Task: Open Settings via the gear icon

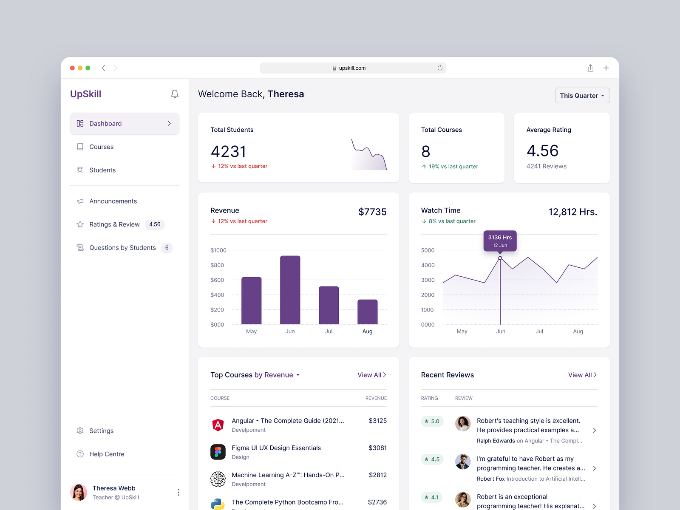Action: 80,431
